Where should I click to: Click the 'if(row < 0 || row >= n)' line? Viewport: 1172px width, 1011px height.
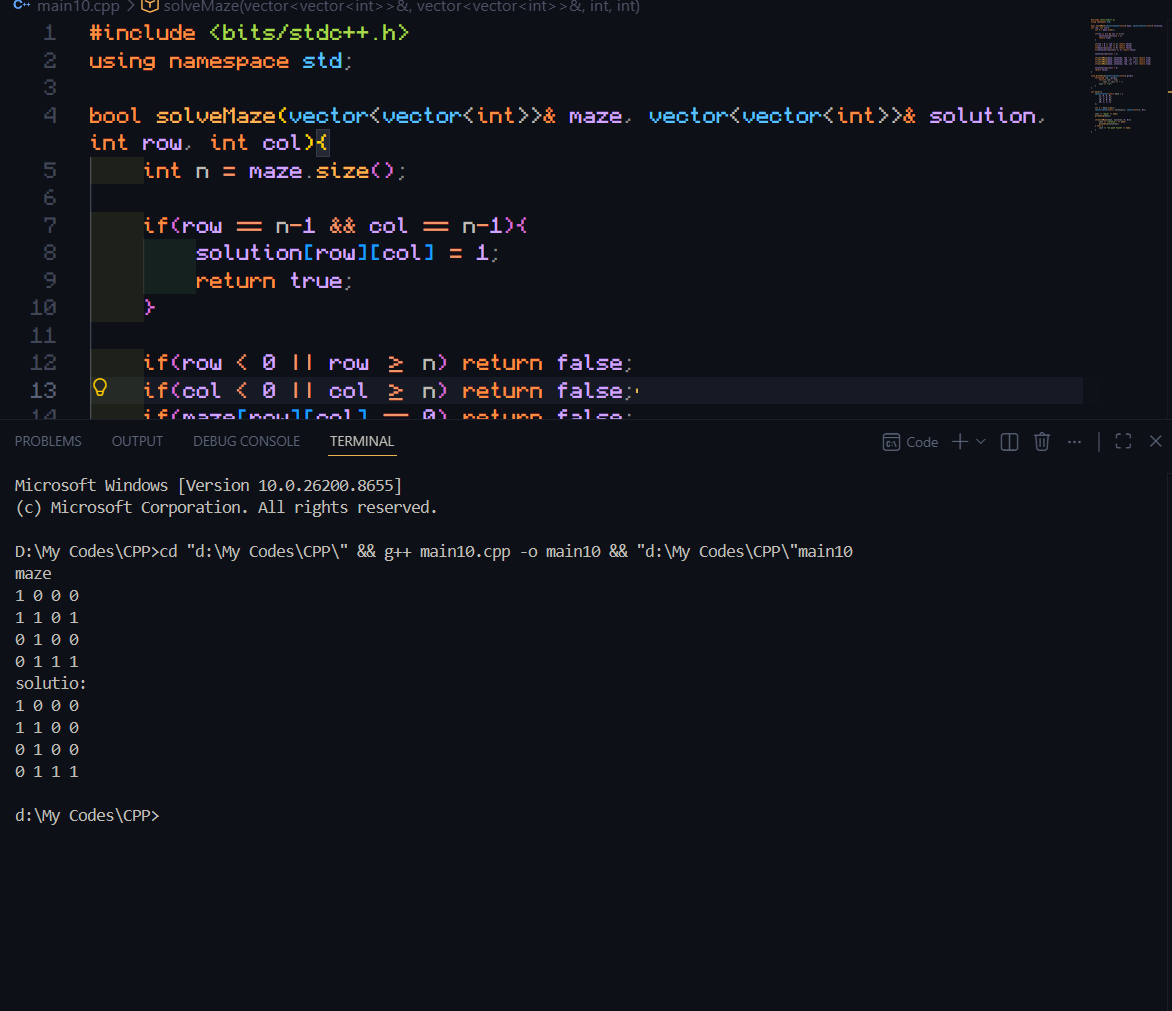[x=387, y=362]
